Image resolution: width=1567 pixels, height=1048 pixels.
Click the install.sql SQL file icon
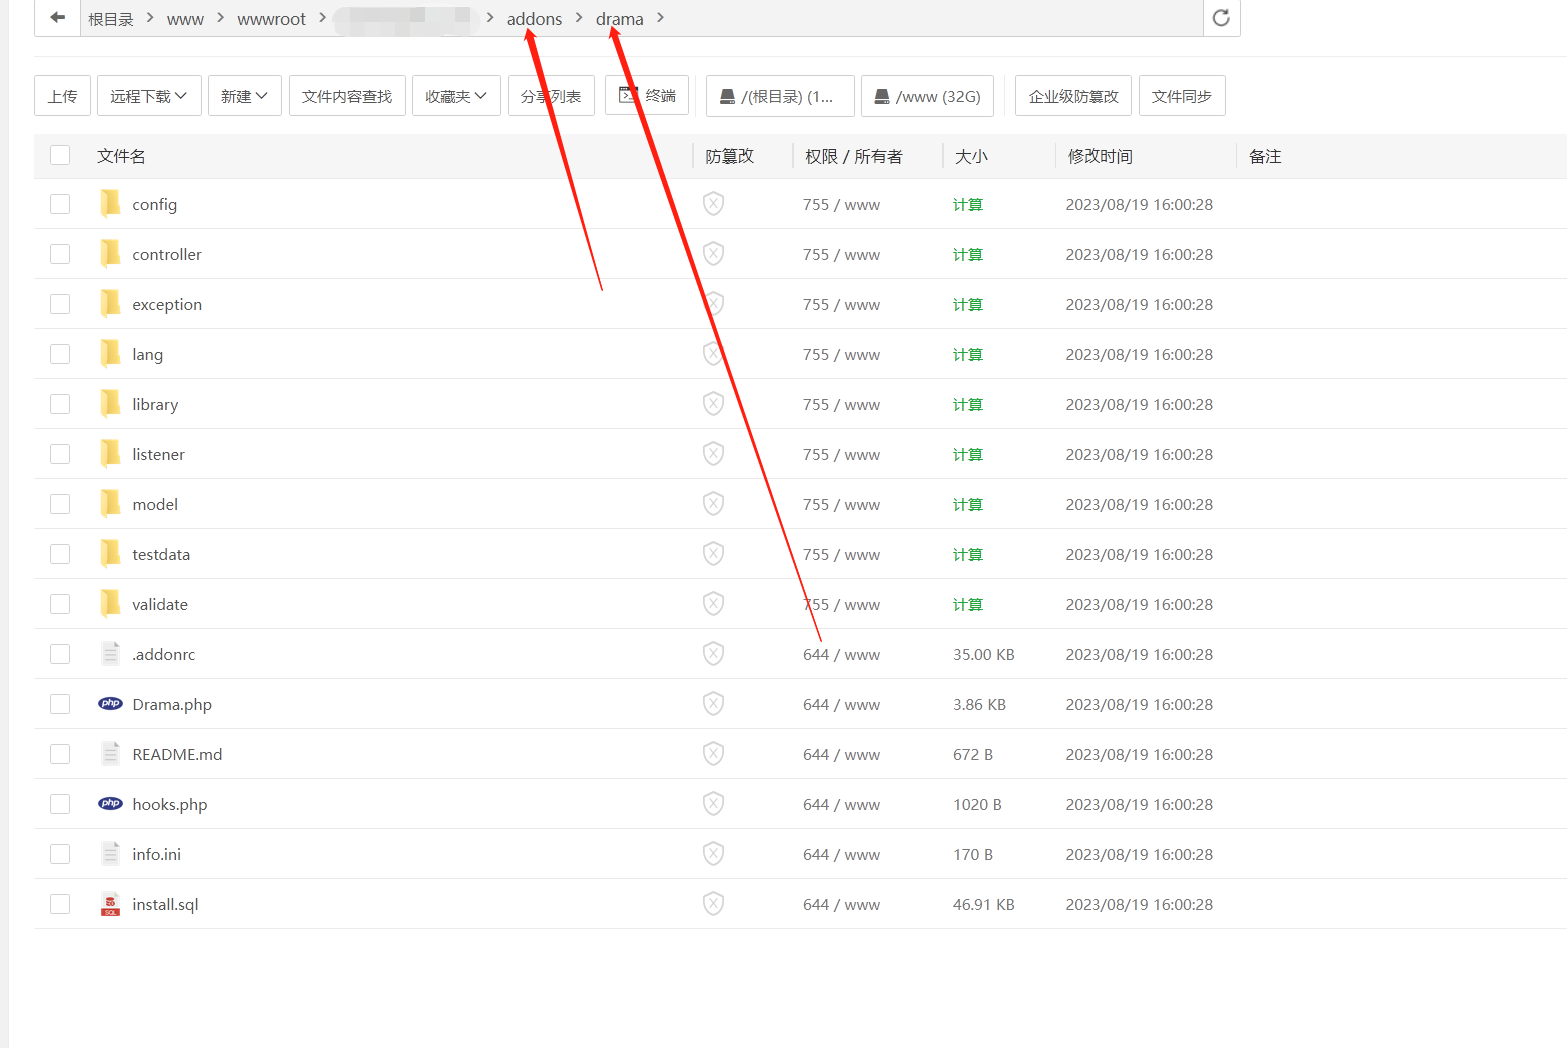[x=110, y=903]
